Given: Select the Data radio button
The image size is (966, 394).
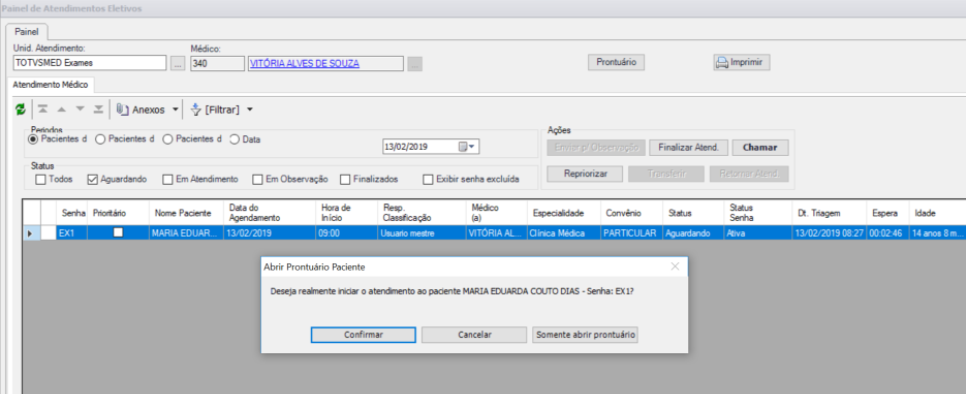Looking at the screenshot, I should pos(234,140).
